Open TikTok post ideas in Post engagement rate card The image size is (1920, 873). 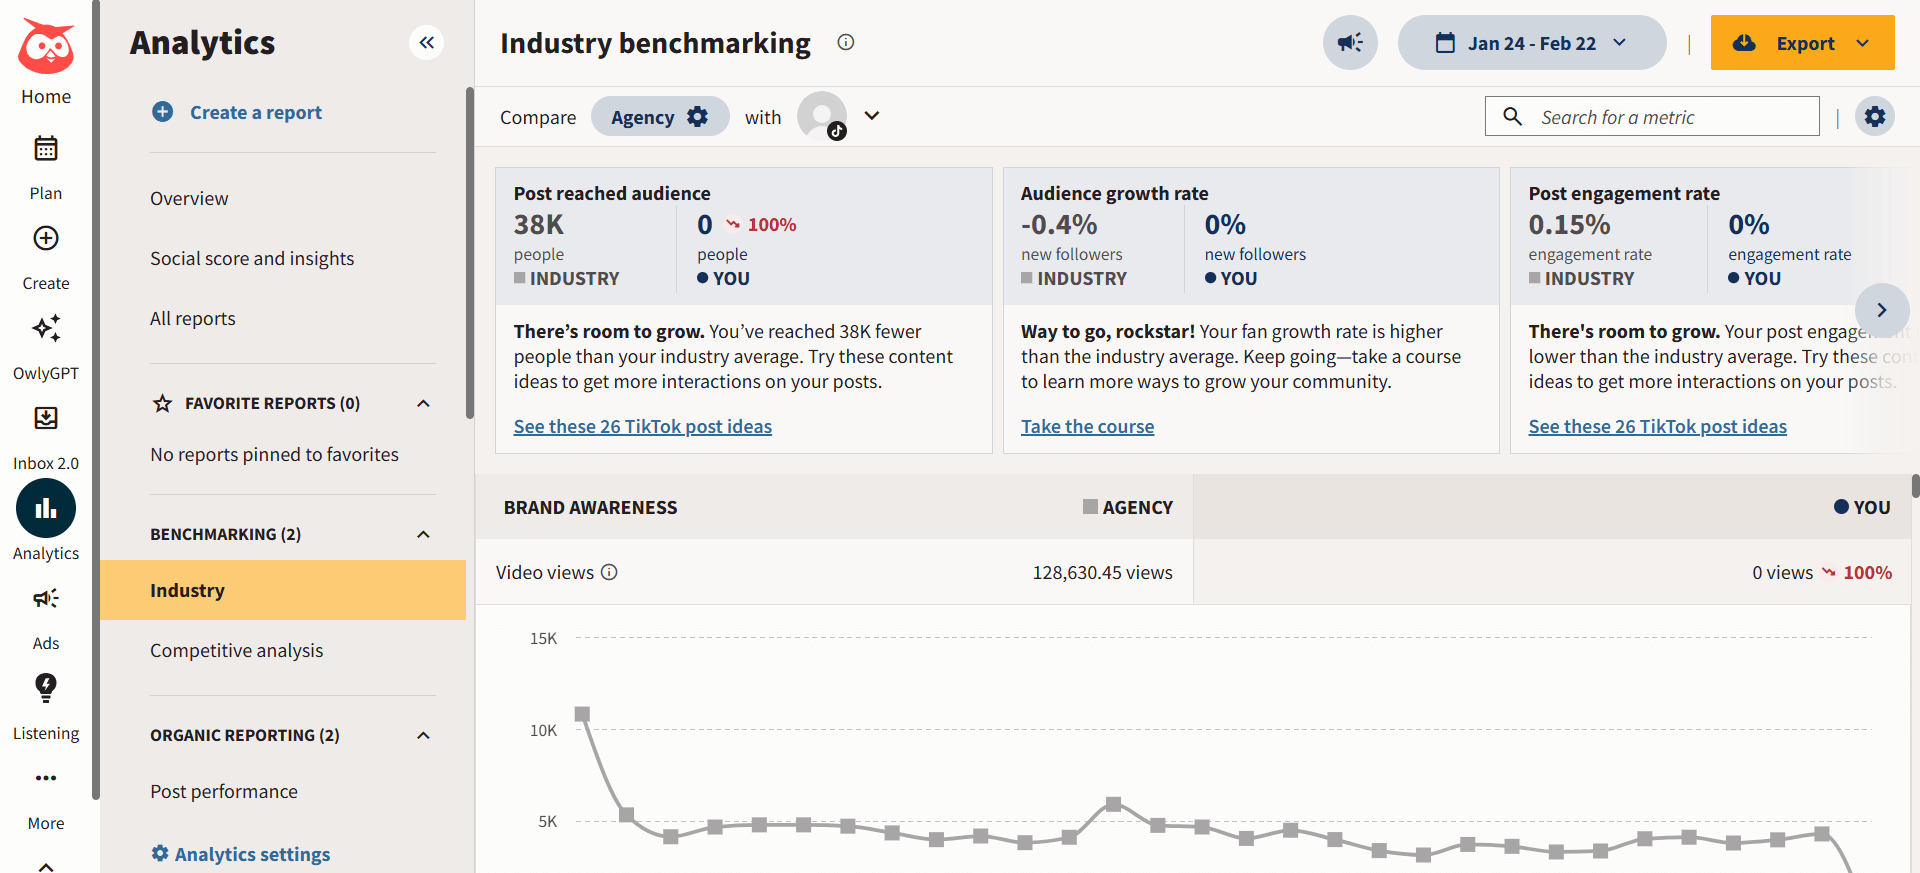point(1657,426)
